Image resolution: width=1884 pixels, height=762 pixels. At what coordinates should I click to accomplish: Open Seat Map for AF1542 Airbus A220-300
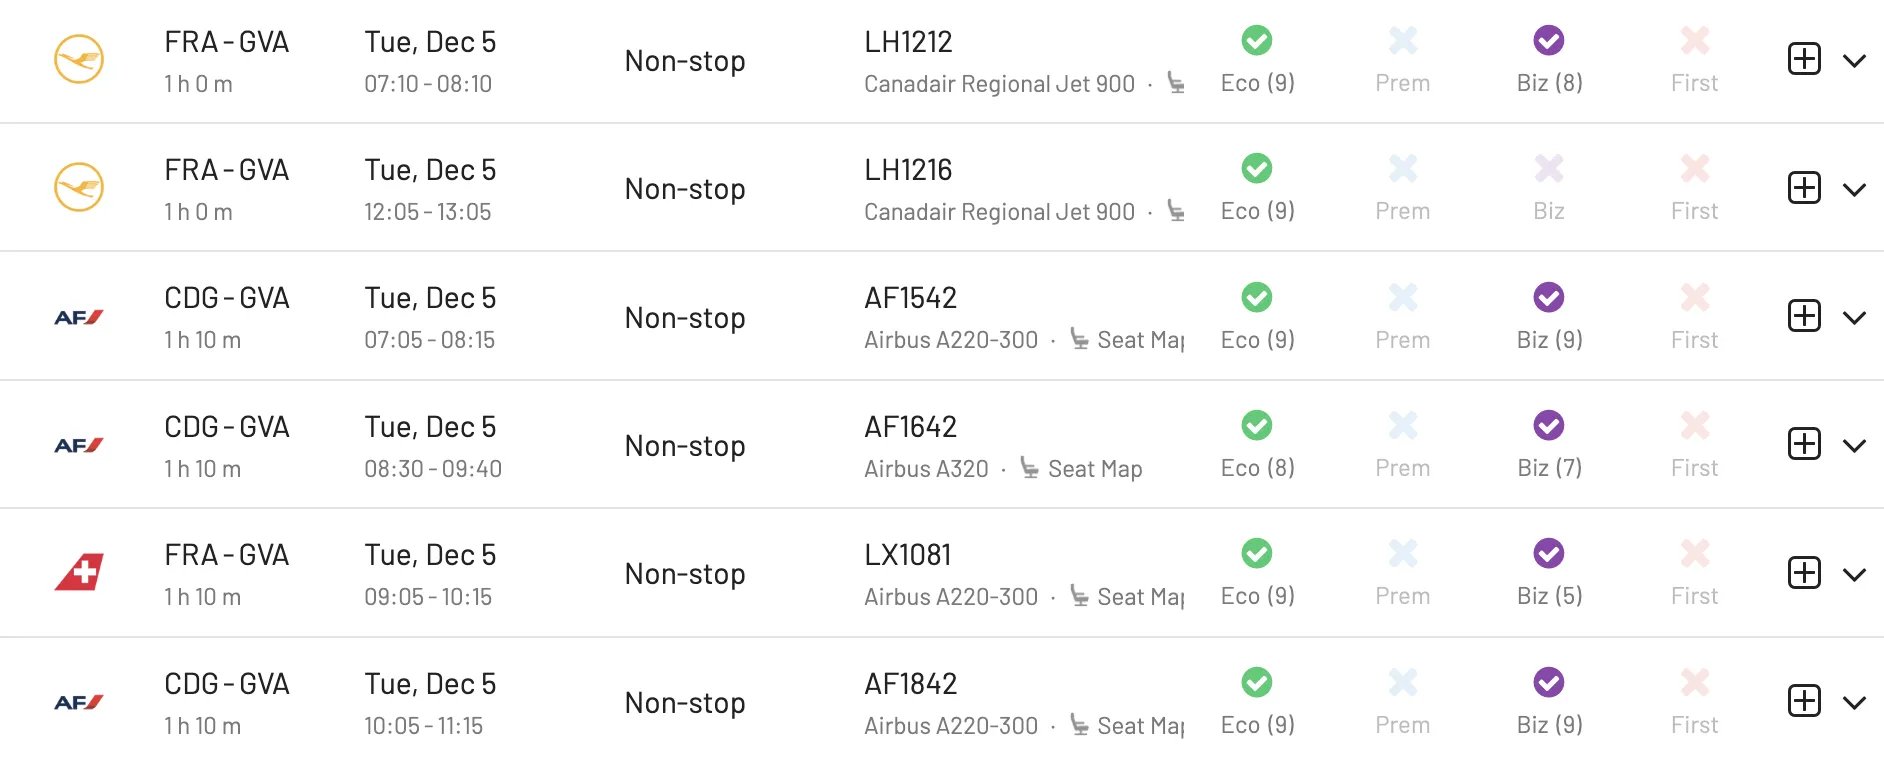coord(1127,340)
